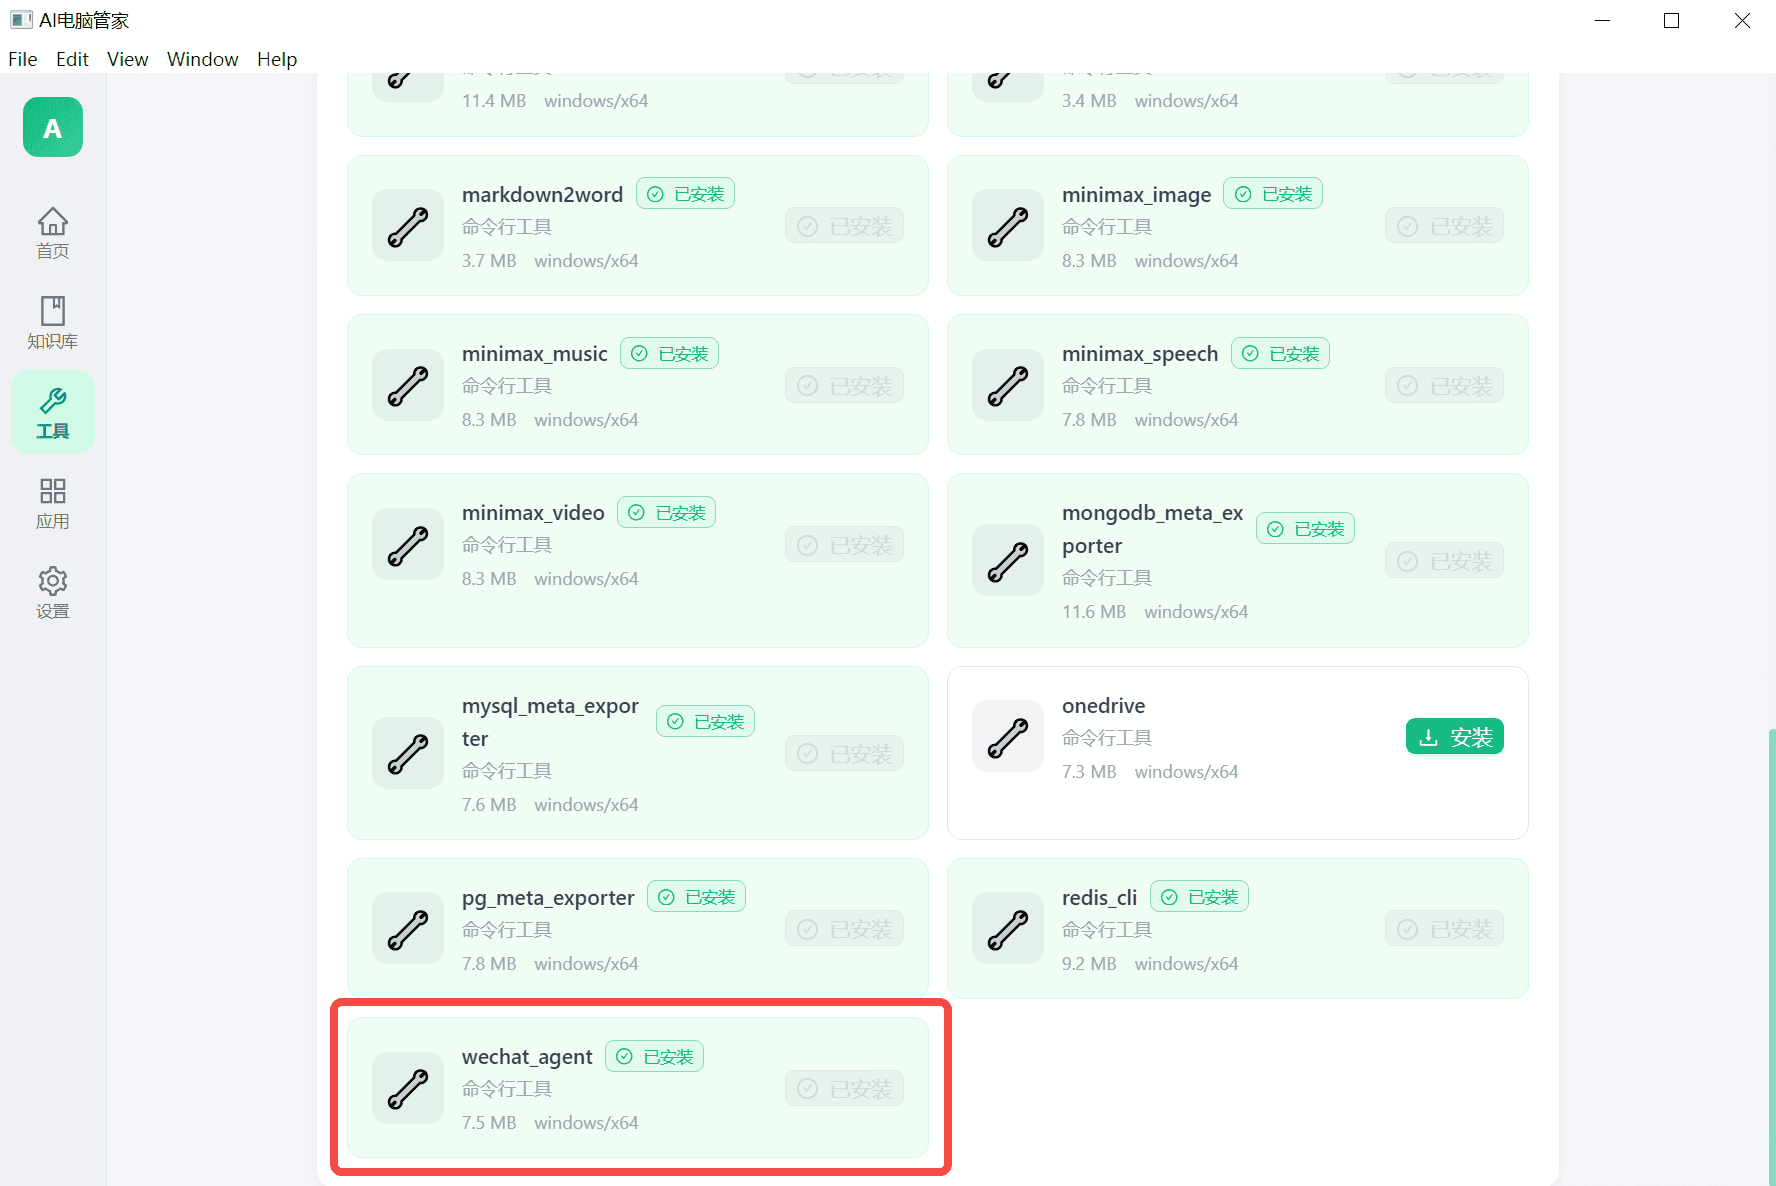Click the wechat_agent wrench icon
This screenshot has width=1776, height=1186.
pyautogui.click(x=408, y=1088)
